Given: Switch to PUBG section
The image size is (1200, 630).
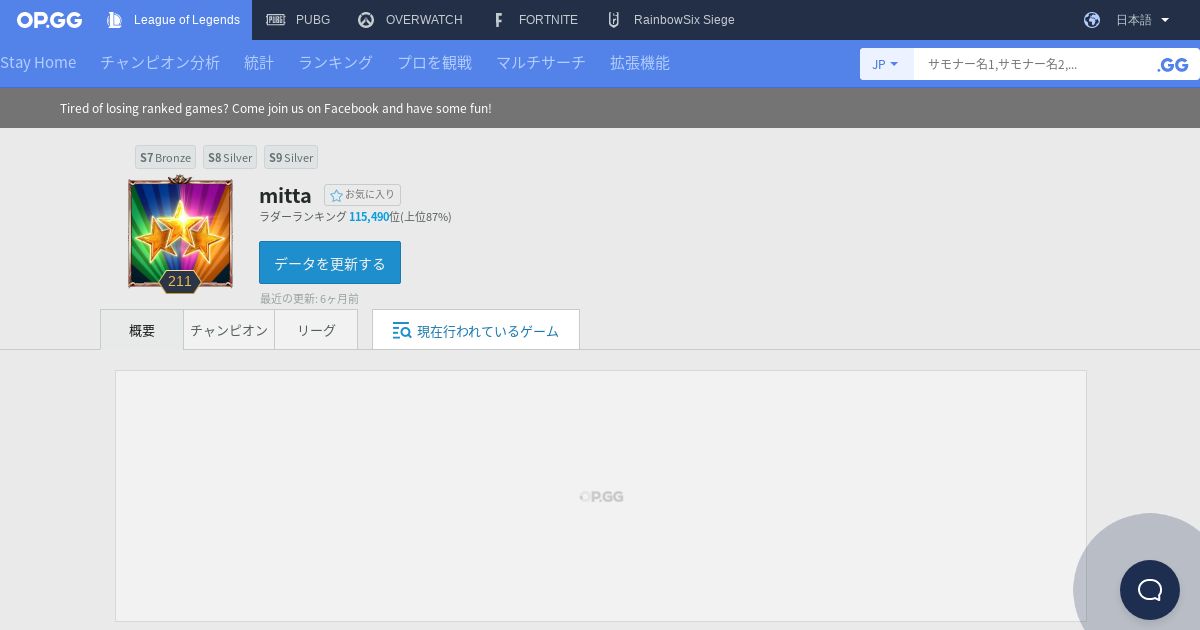Looking at the screenshot, I should (x=298, y=20).
